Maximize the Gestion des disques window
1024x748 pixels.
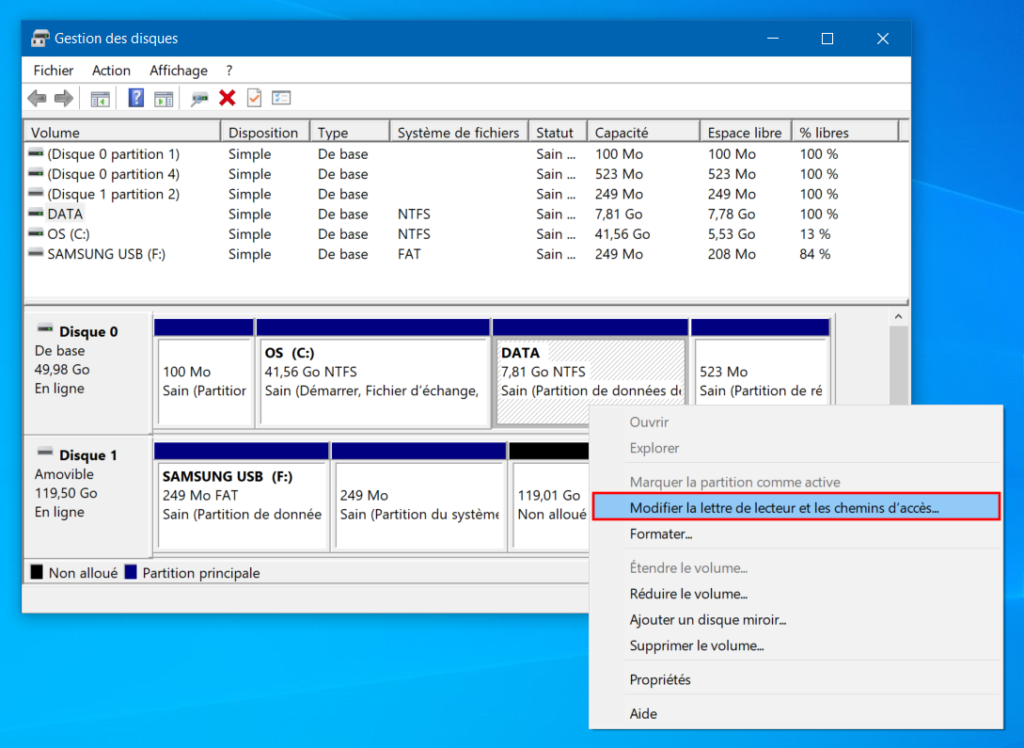coord(827,39)
